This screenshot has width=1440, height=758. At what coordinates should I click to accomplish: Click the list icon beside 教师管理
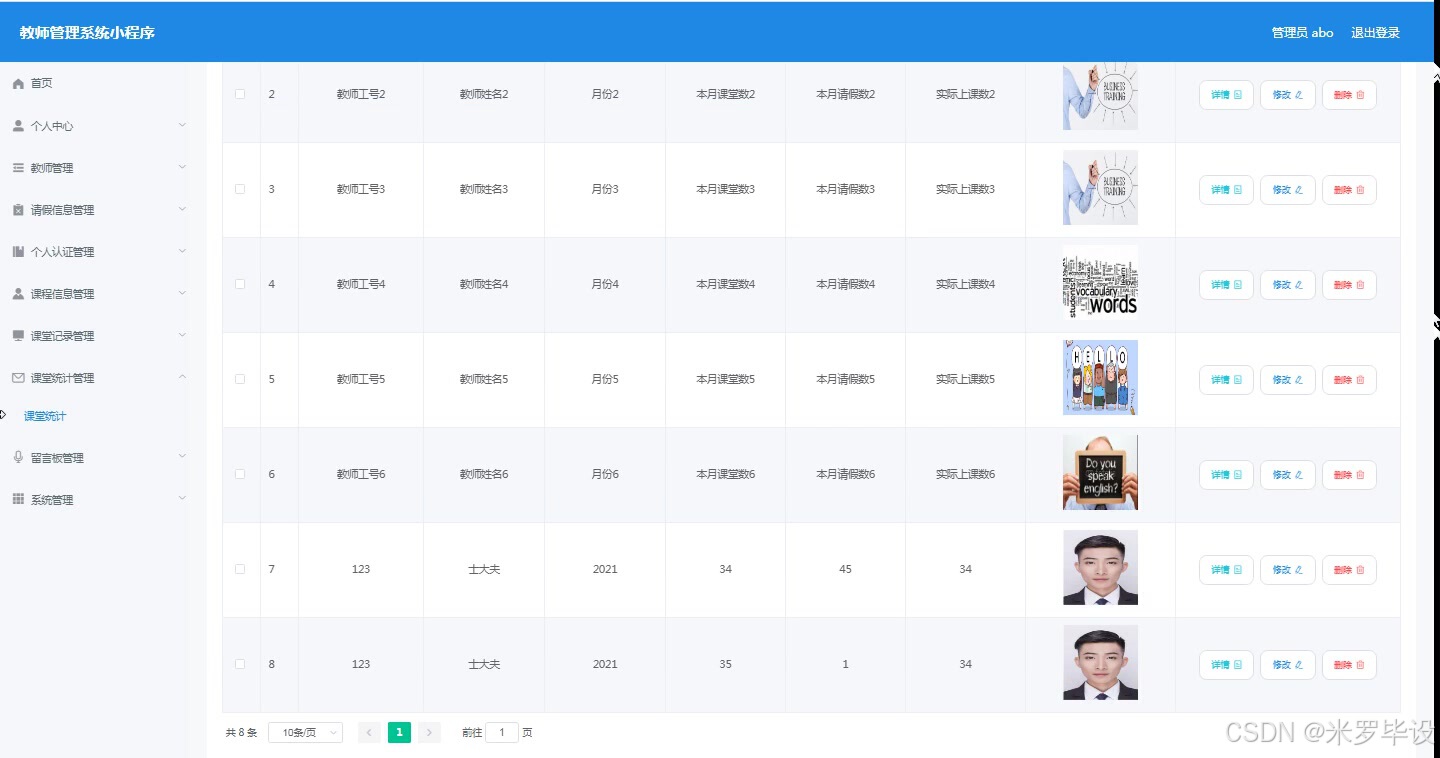tap(18, 168)
